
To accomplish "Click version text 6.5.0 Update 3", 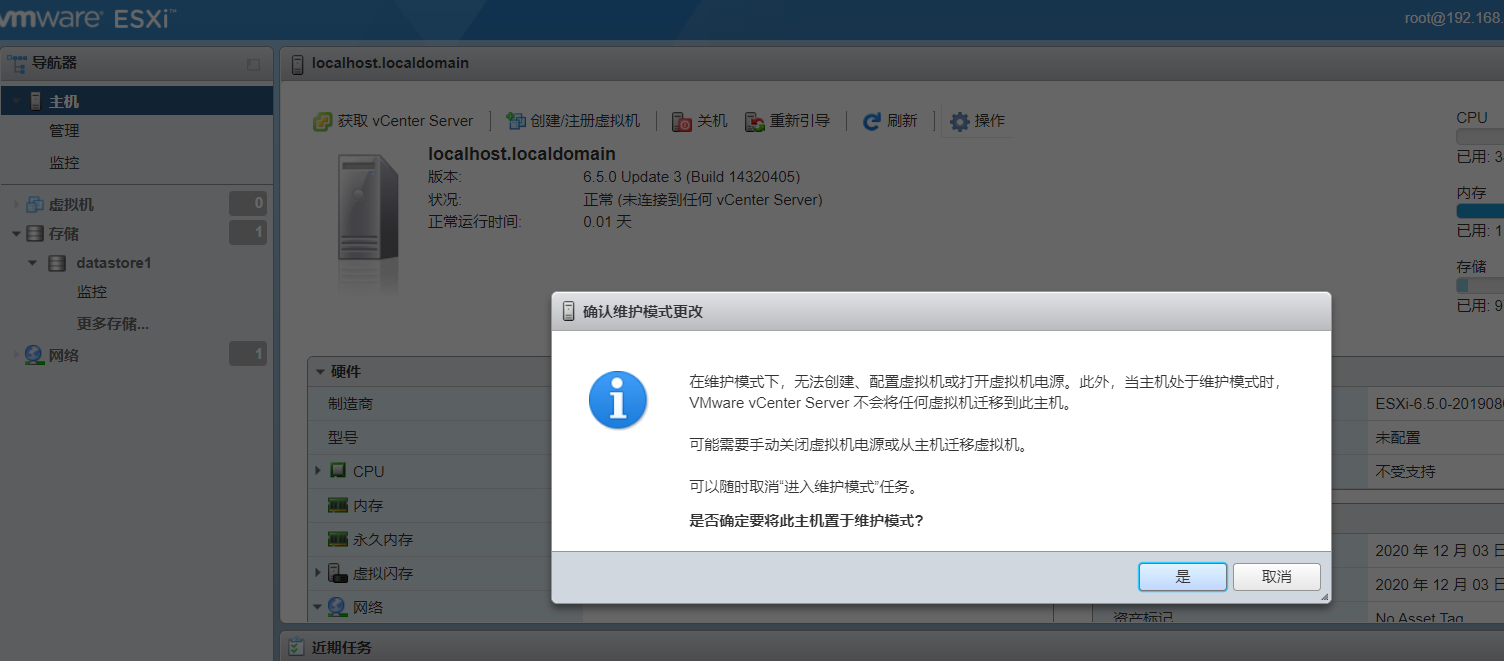I will click(691, 177).
